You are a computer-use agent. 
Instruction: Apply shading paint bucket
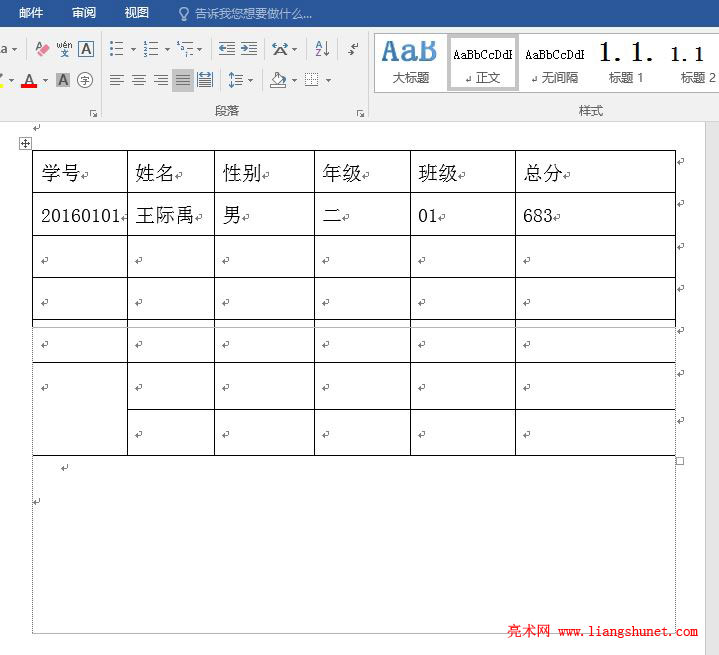pos(278,80)
